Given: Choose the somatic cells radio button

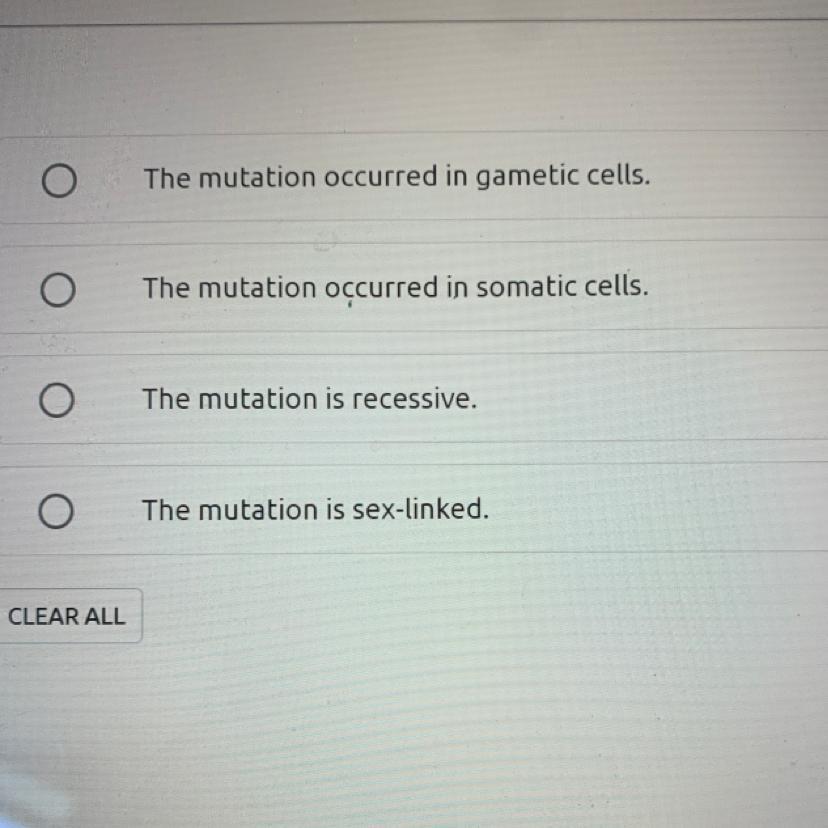Looking at the screenshot, I should pyautogui.click(x=58, y=291).
